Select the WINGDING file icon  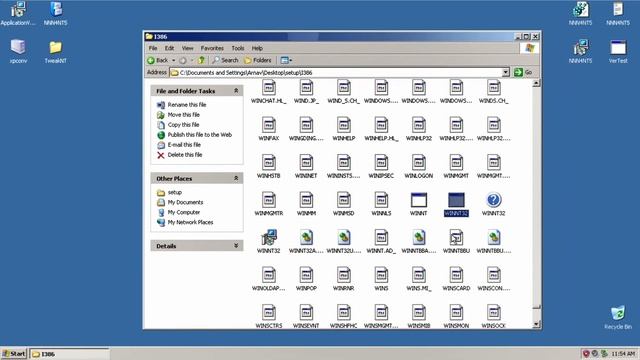pyautogui.click(x=306, y=125)
